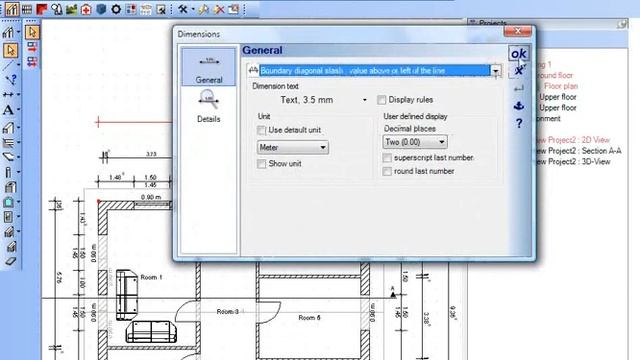Cancel the dialog with the blue x button

click(518, 71)
